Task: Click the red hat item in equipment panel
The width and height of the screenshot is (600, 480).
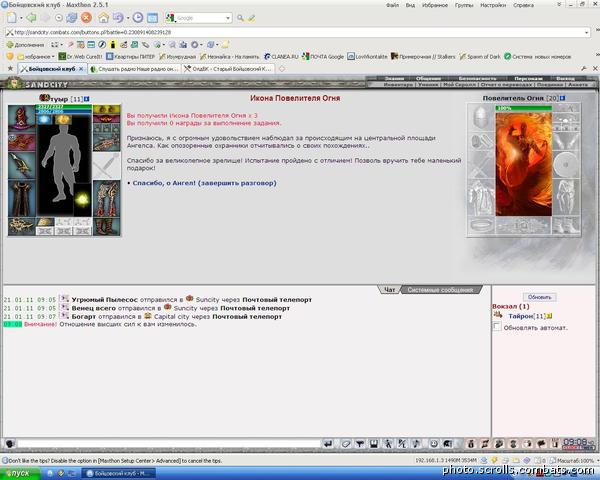Action: coord(22,118)
